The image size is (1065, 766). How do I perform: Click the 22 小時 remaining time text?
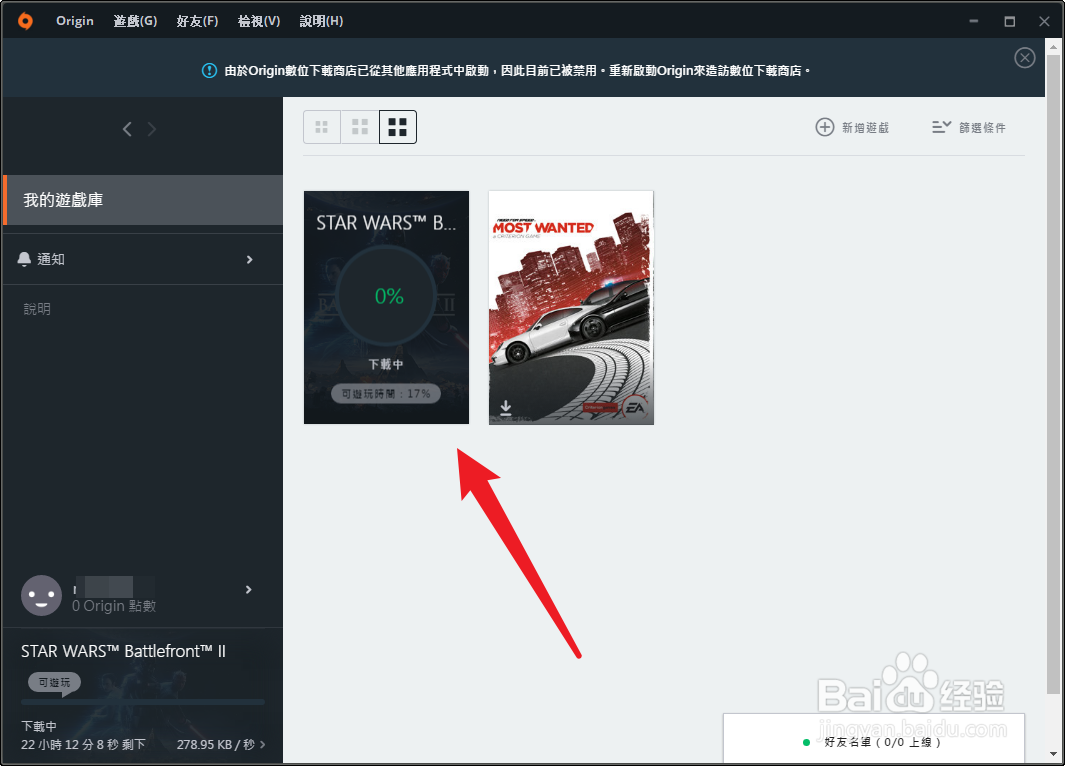click(x=83, y=745)
